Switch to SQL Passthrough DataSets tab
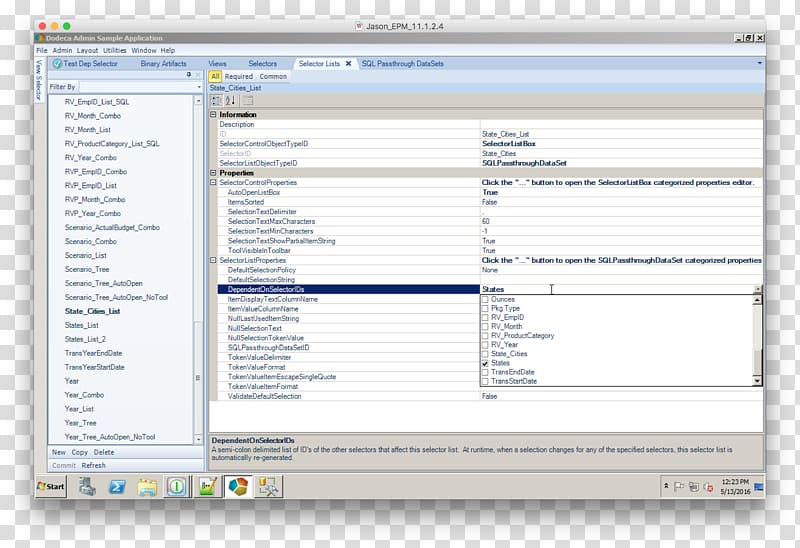 (x=403, y=64)
